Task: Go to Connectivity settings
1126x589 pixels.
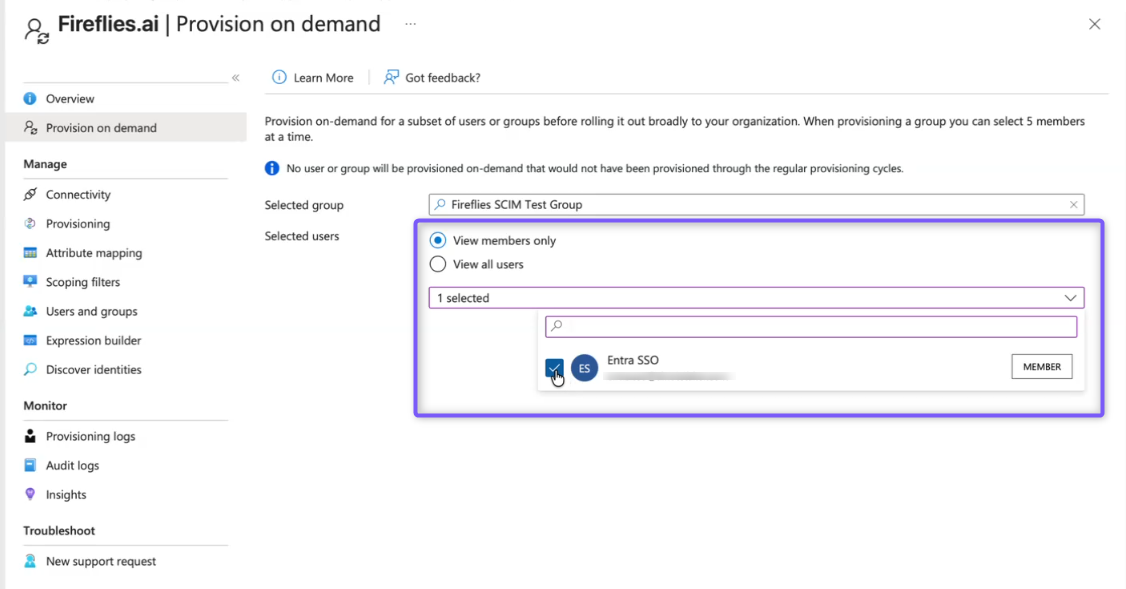Action: click(x=78, y=195)
